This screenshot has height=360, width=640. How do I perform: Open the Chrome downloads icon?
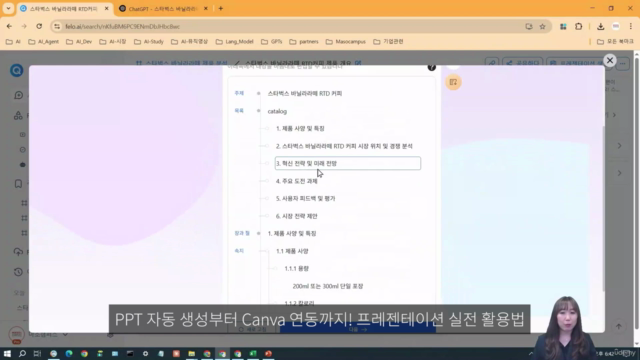tap(600, 27)
